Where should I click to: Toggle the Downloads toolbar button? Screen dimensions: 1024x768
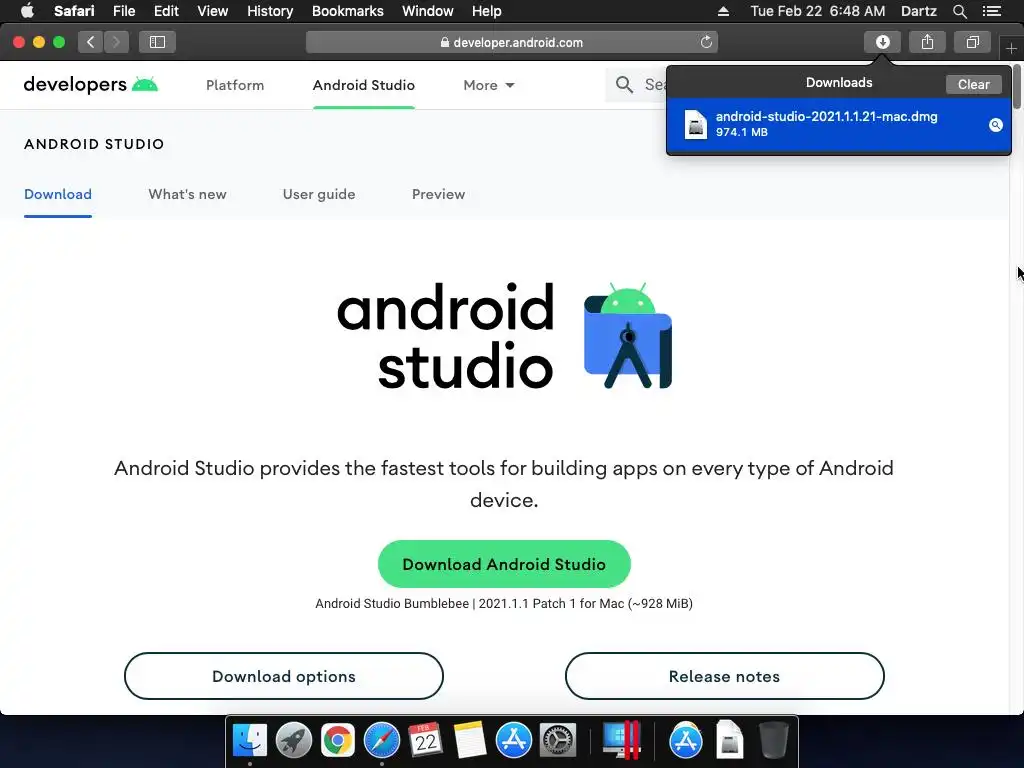coord(882,42)
